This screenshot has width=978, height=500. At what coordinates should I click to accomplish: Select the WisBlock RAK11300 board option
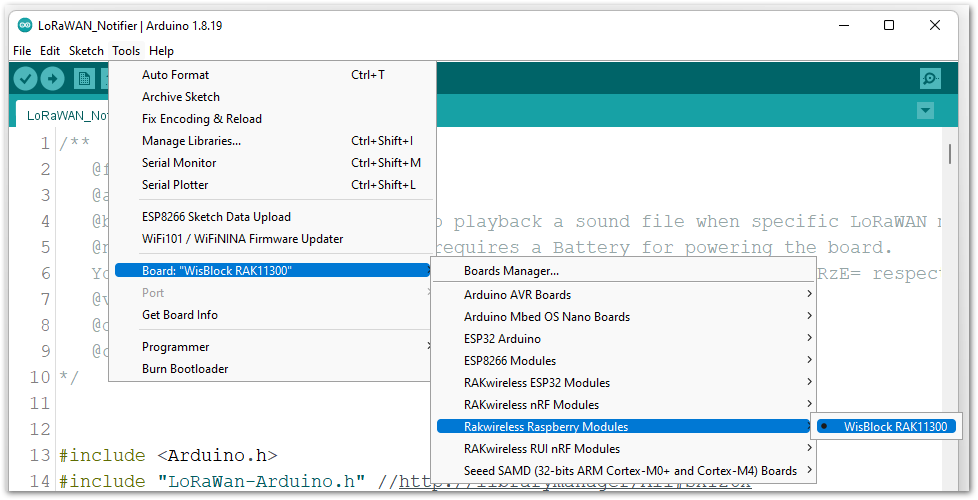coord(886,427)
